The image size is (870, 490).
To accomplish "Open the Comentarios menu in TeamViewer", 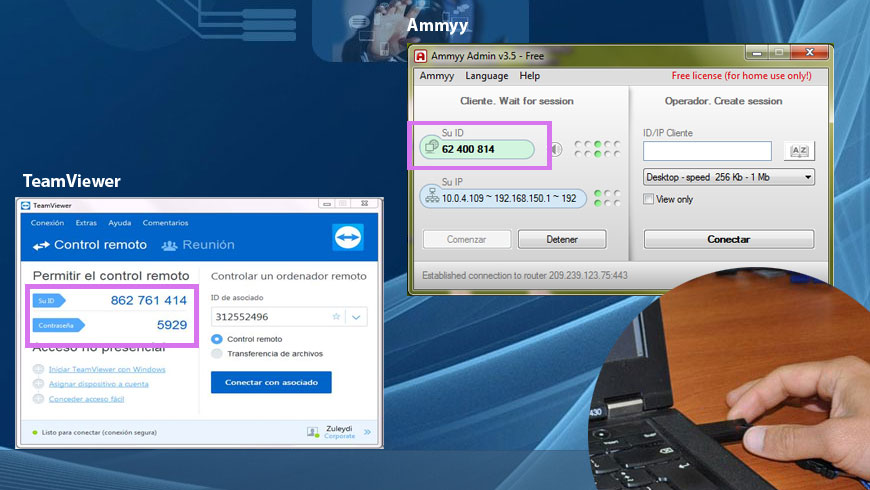I will (165, 223).
